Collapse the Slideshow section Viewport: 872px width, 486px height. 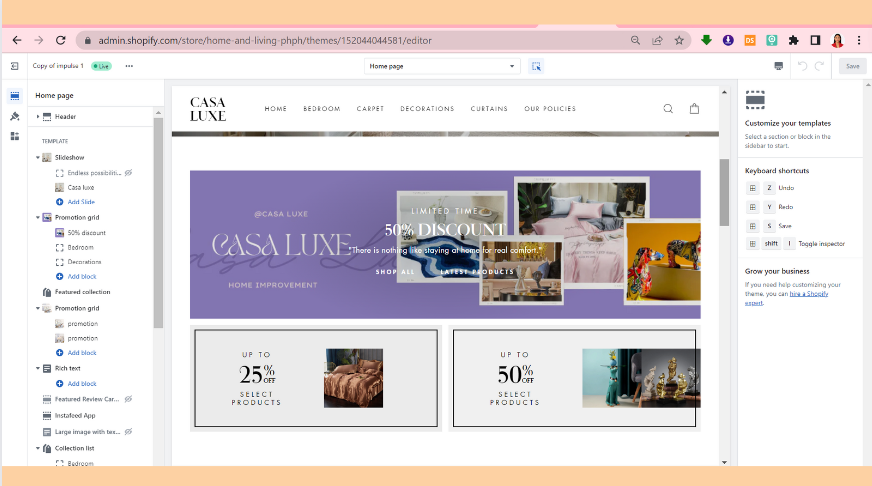[38, 158]
